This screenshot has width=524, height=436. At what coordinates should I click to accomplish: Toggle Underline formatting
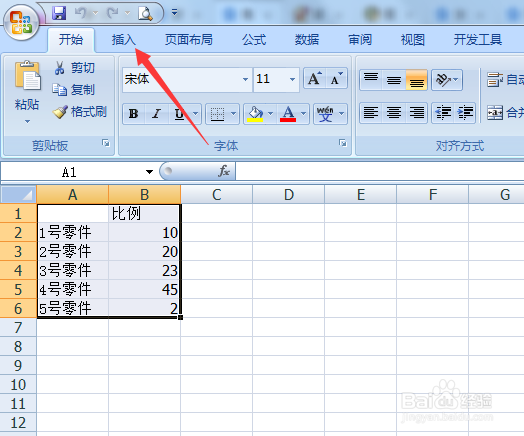pos(179,114)
